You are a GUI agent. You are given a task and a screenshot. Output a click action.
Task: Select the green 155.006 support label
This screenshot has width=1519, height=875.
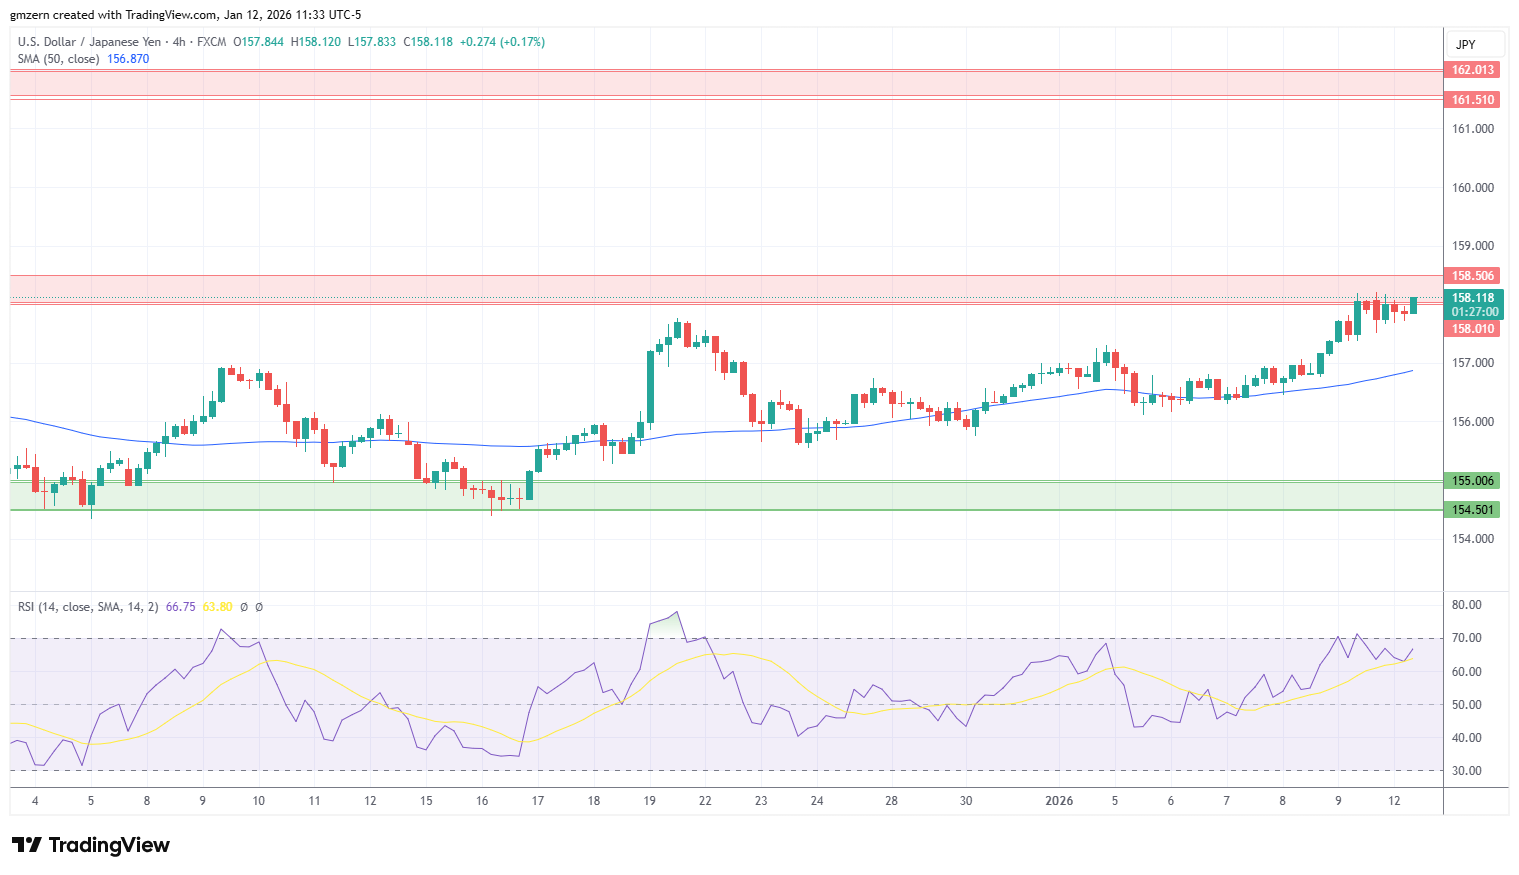pyautogui.click(x=1473, y=481)
